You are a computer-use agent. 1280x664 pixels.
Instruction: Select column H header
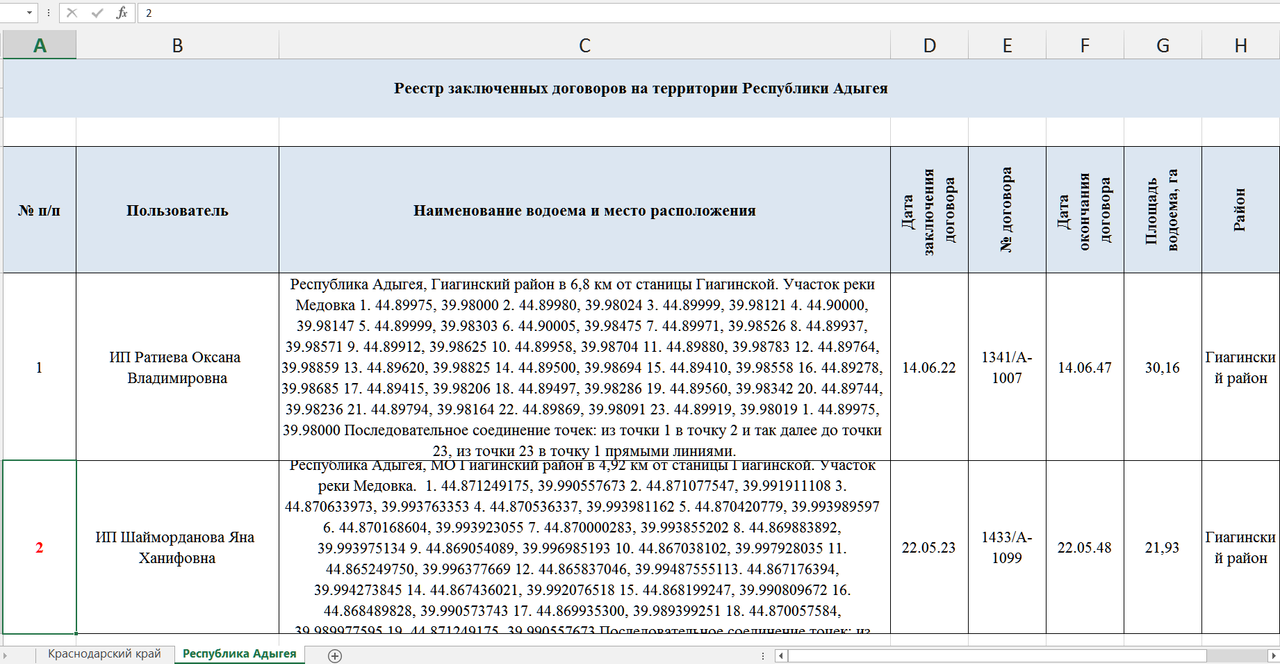click(x=1241, y=45)
